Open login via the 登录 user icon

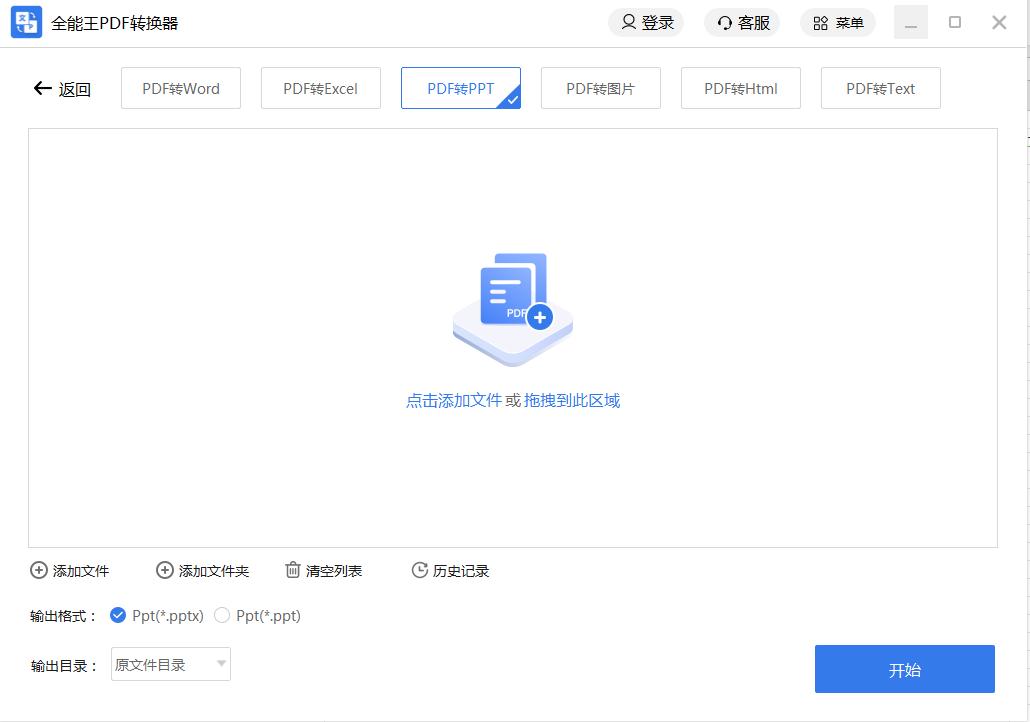tap(629, 22)
